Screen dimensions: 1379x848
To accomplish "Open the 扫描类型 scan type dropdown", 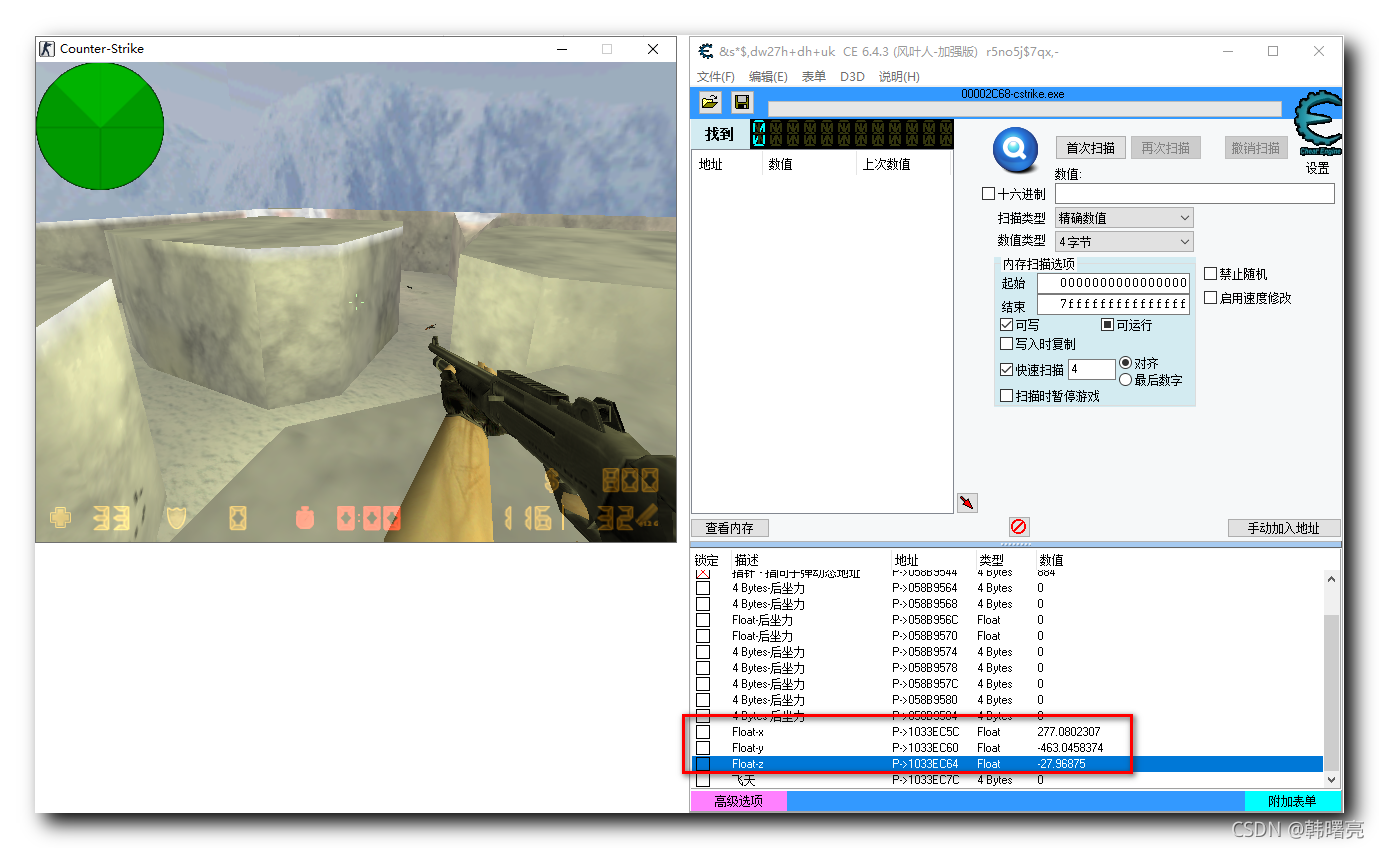I will click(1124, 218).
